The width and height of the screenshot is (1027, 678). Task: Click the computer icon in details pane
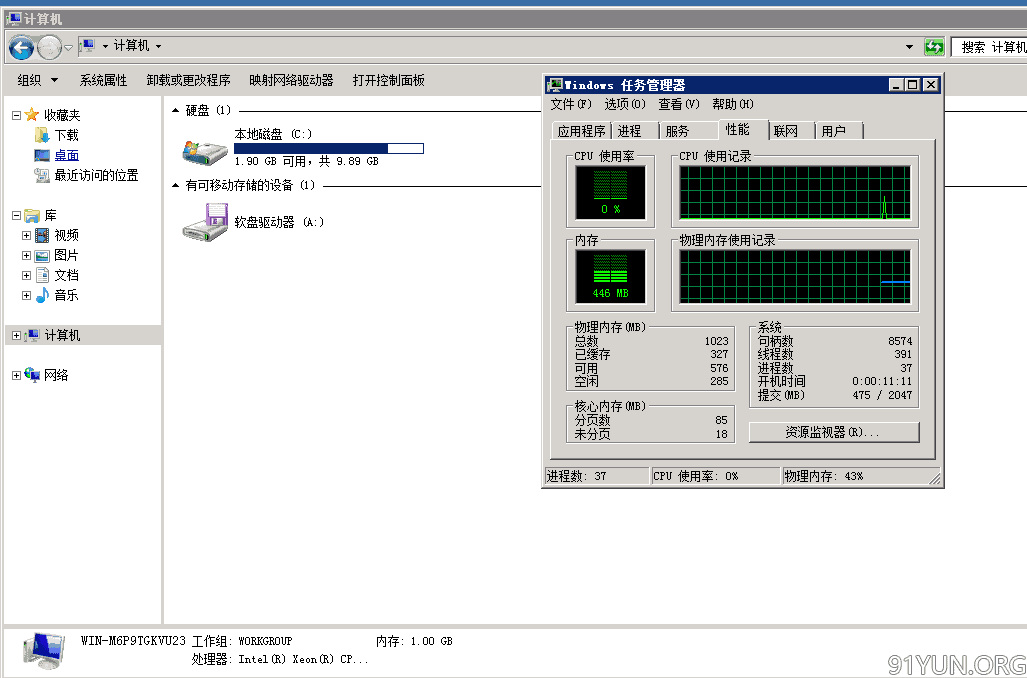click(44, 650)
